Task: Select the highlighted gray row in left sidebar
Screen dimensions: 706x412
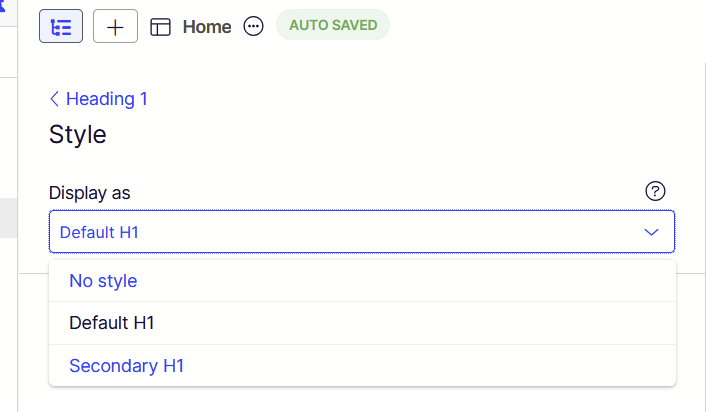Action: tap(8, 218)
